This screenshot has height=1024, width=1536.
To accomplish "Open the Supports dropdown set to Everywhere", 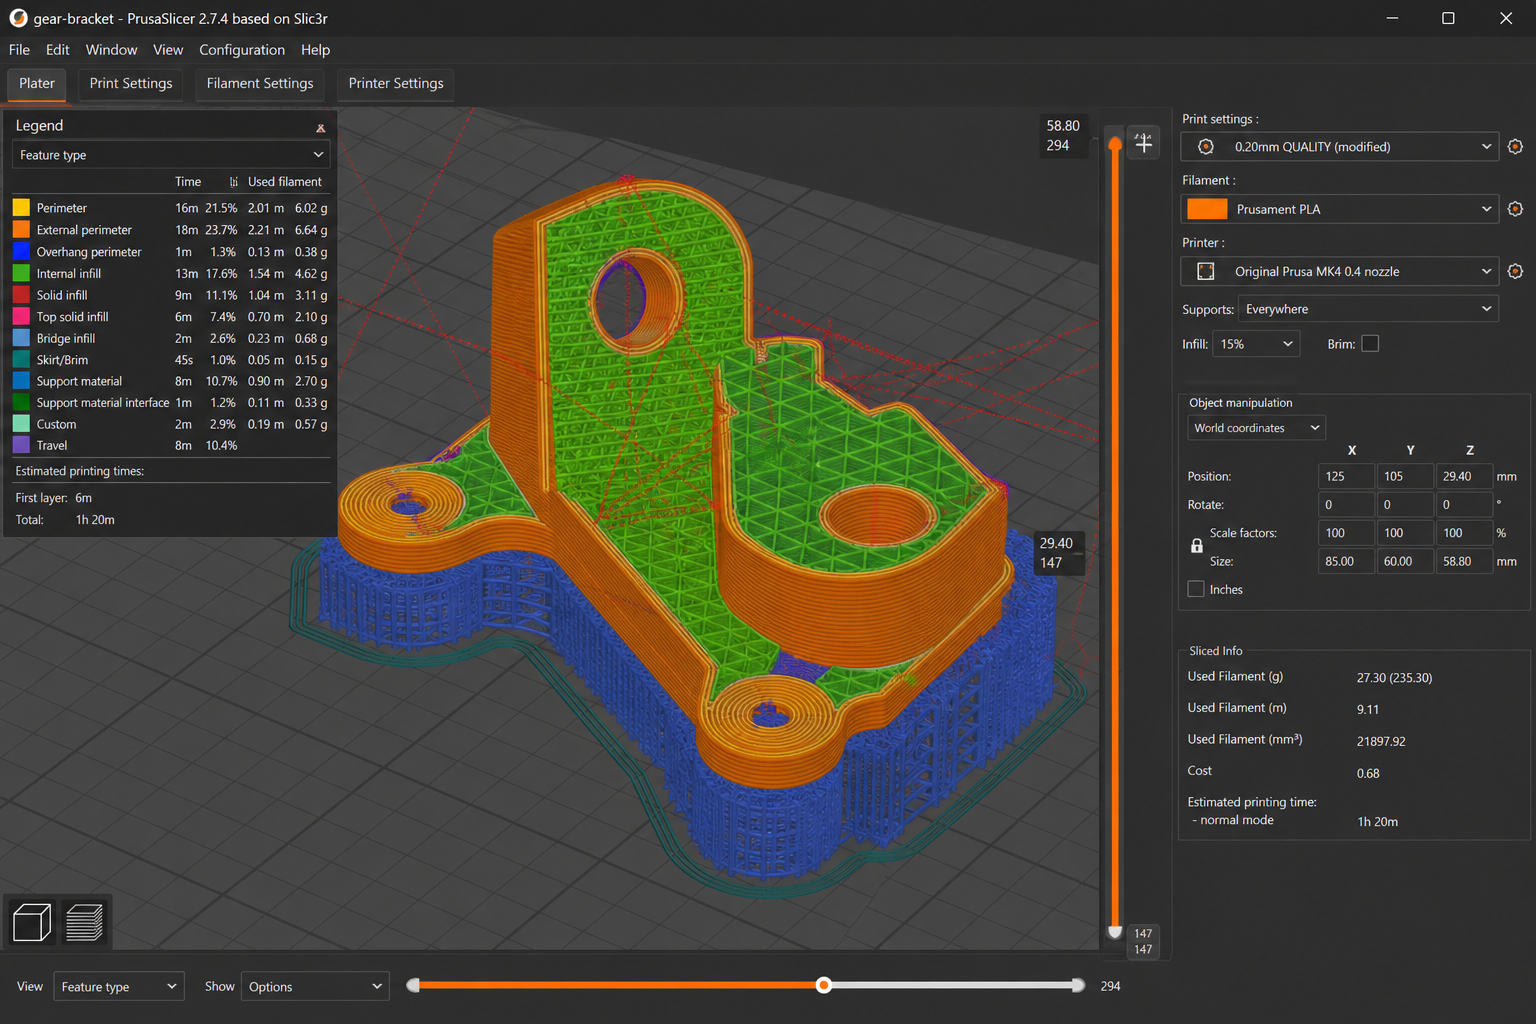I will point(1367,309).
